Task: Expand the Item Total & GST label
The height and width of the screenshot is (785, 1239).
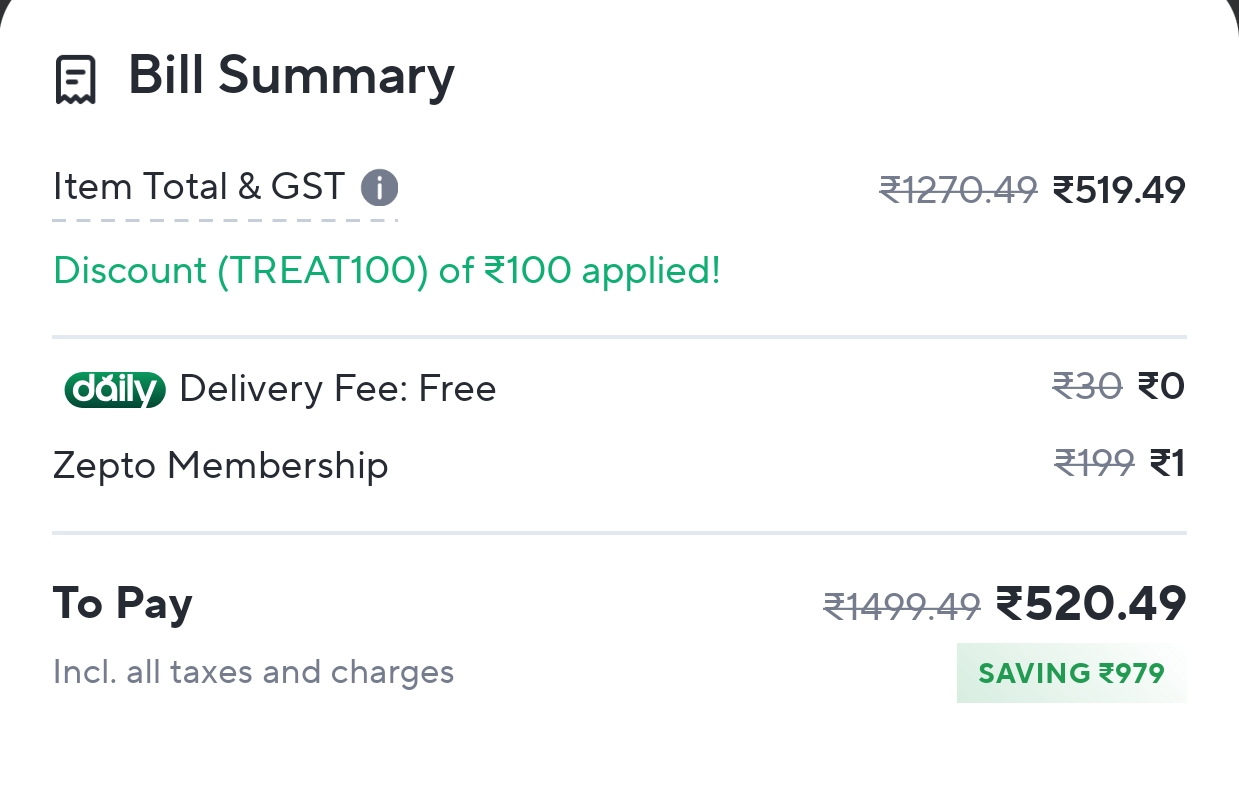Action: (198, 187)
